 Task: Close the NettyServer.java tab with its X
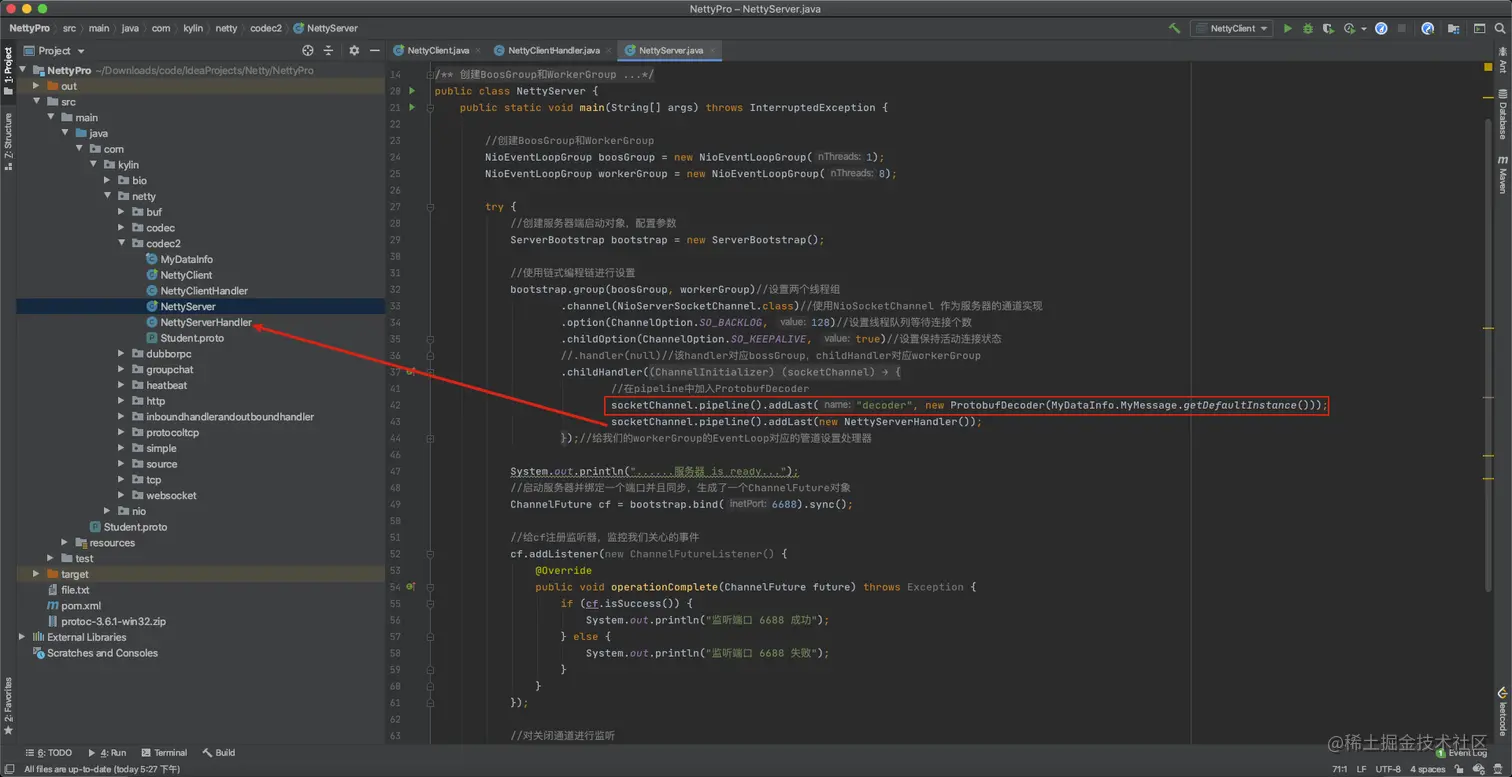tap(712, 50)
